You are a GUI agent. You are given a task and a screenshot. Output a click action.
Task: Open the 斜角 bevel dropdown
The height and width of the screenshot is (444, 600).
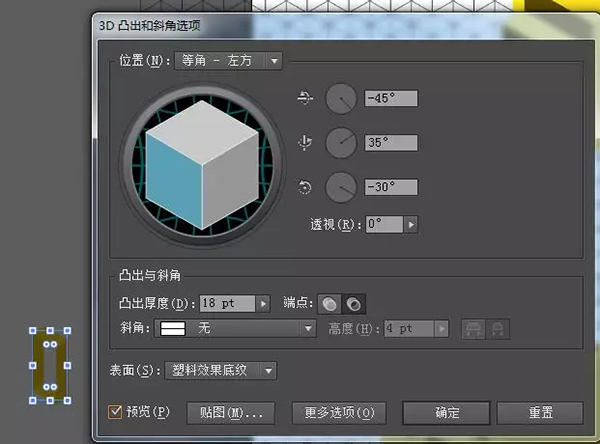[x=235, y=328]
